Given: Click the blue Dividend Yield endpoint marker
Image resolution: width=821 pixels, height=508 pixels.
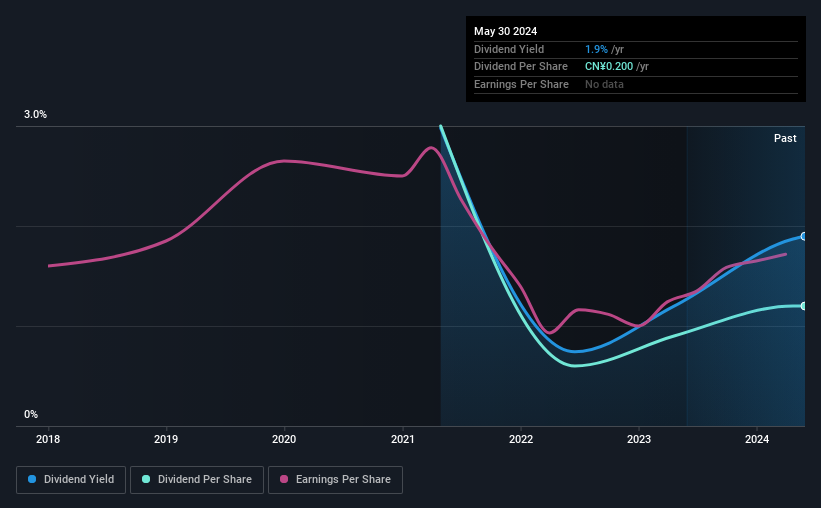Looking at the screenshot, I should click(x=803, y=237).
